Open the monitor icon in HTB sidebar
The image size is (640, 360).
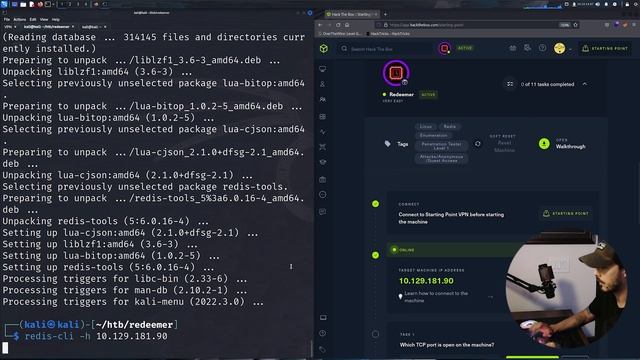pyautogui.click(x=322, y=69)
